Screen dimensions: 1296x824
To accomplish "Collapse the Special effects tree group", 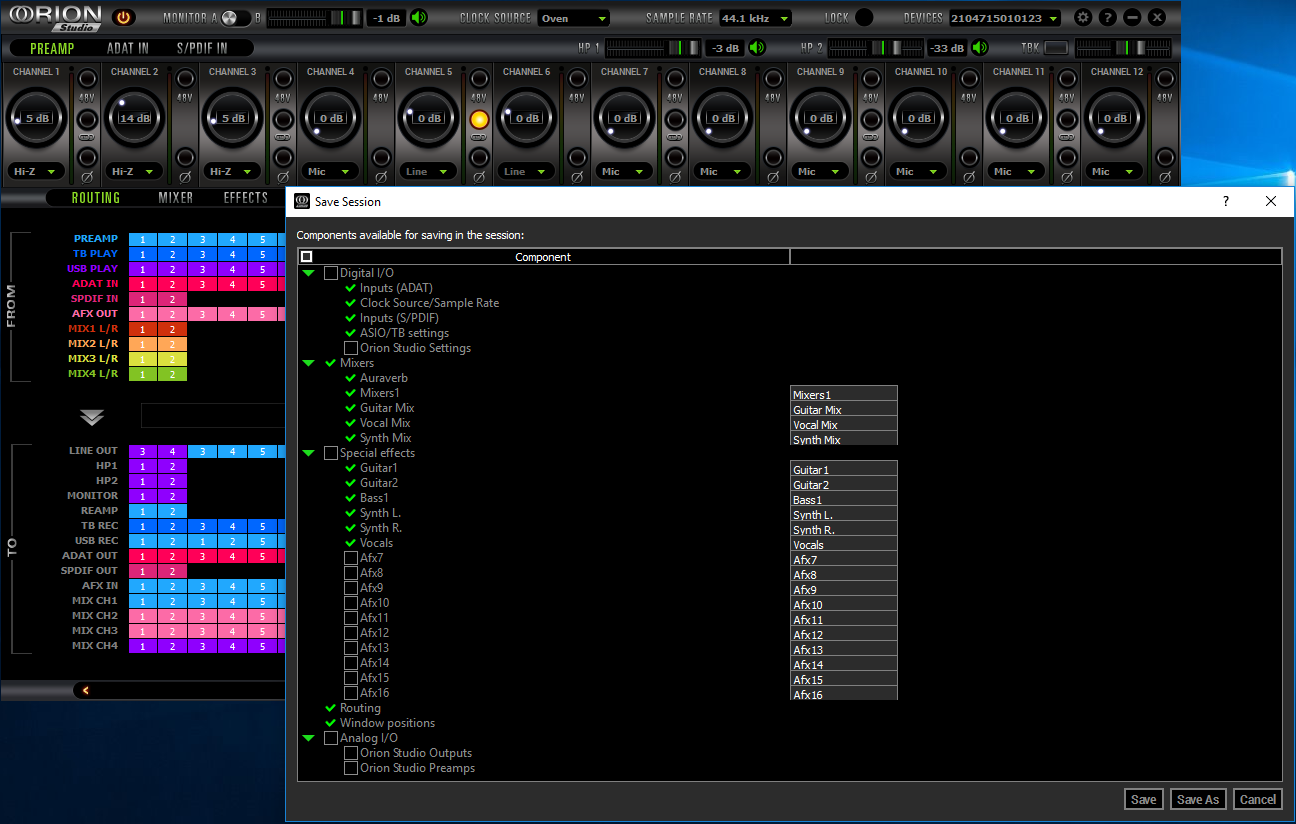I will click(309, 453).
